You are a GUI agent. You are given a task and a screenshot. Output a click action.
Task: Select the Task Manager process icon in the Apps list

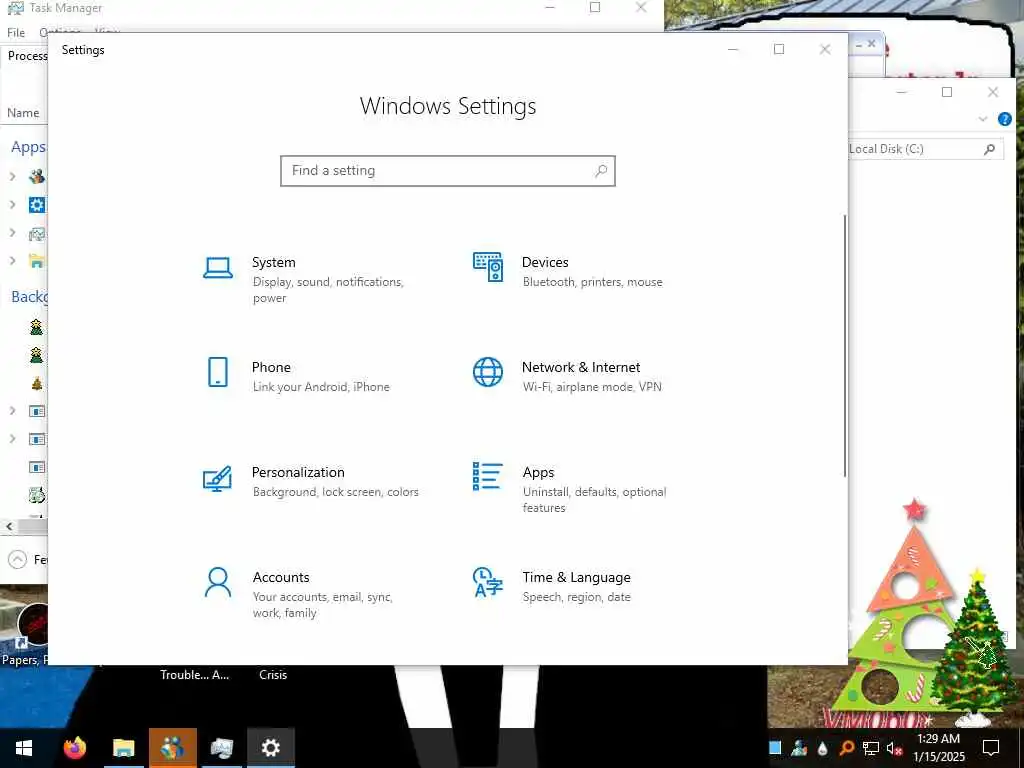click(37, 233)
